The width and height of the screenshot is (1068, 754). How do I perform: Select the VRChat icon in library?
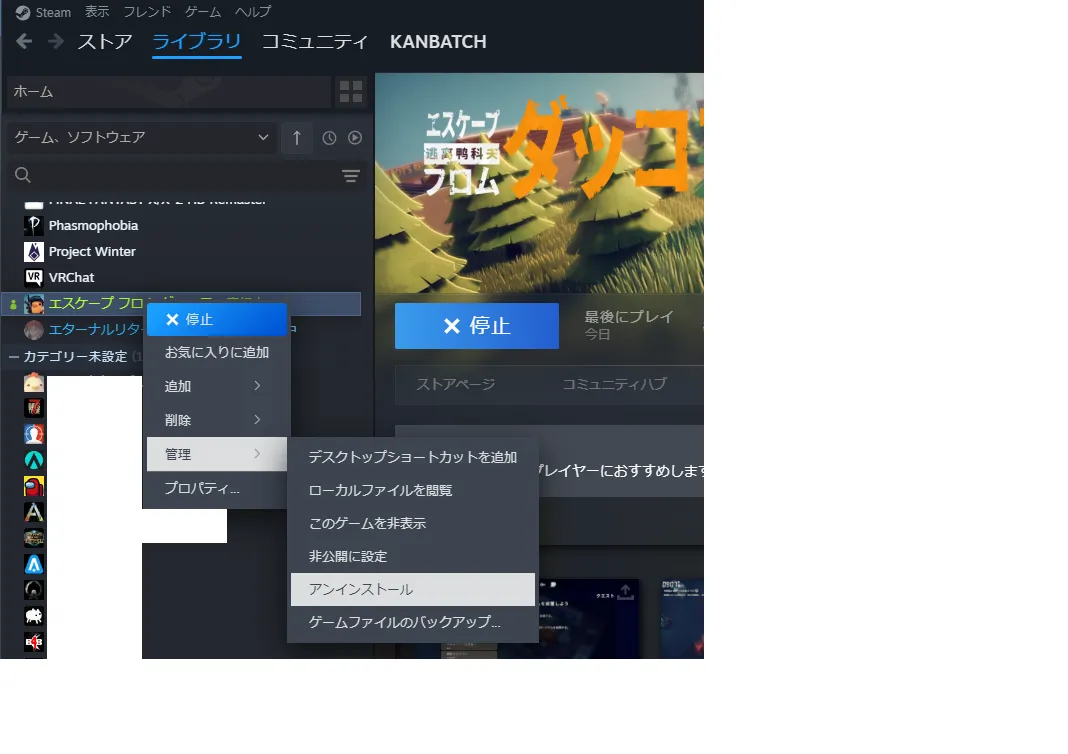coord(34,278)
